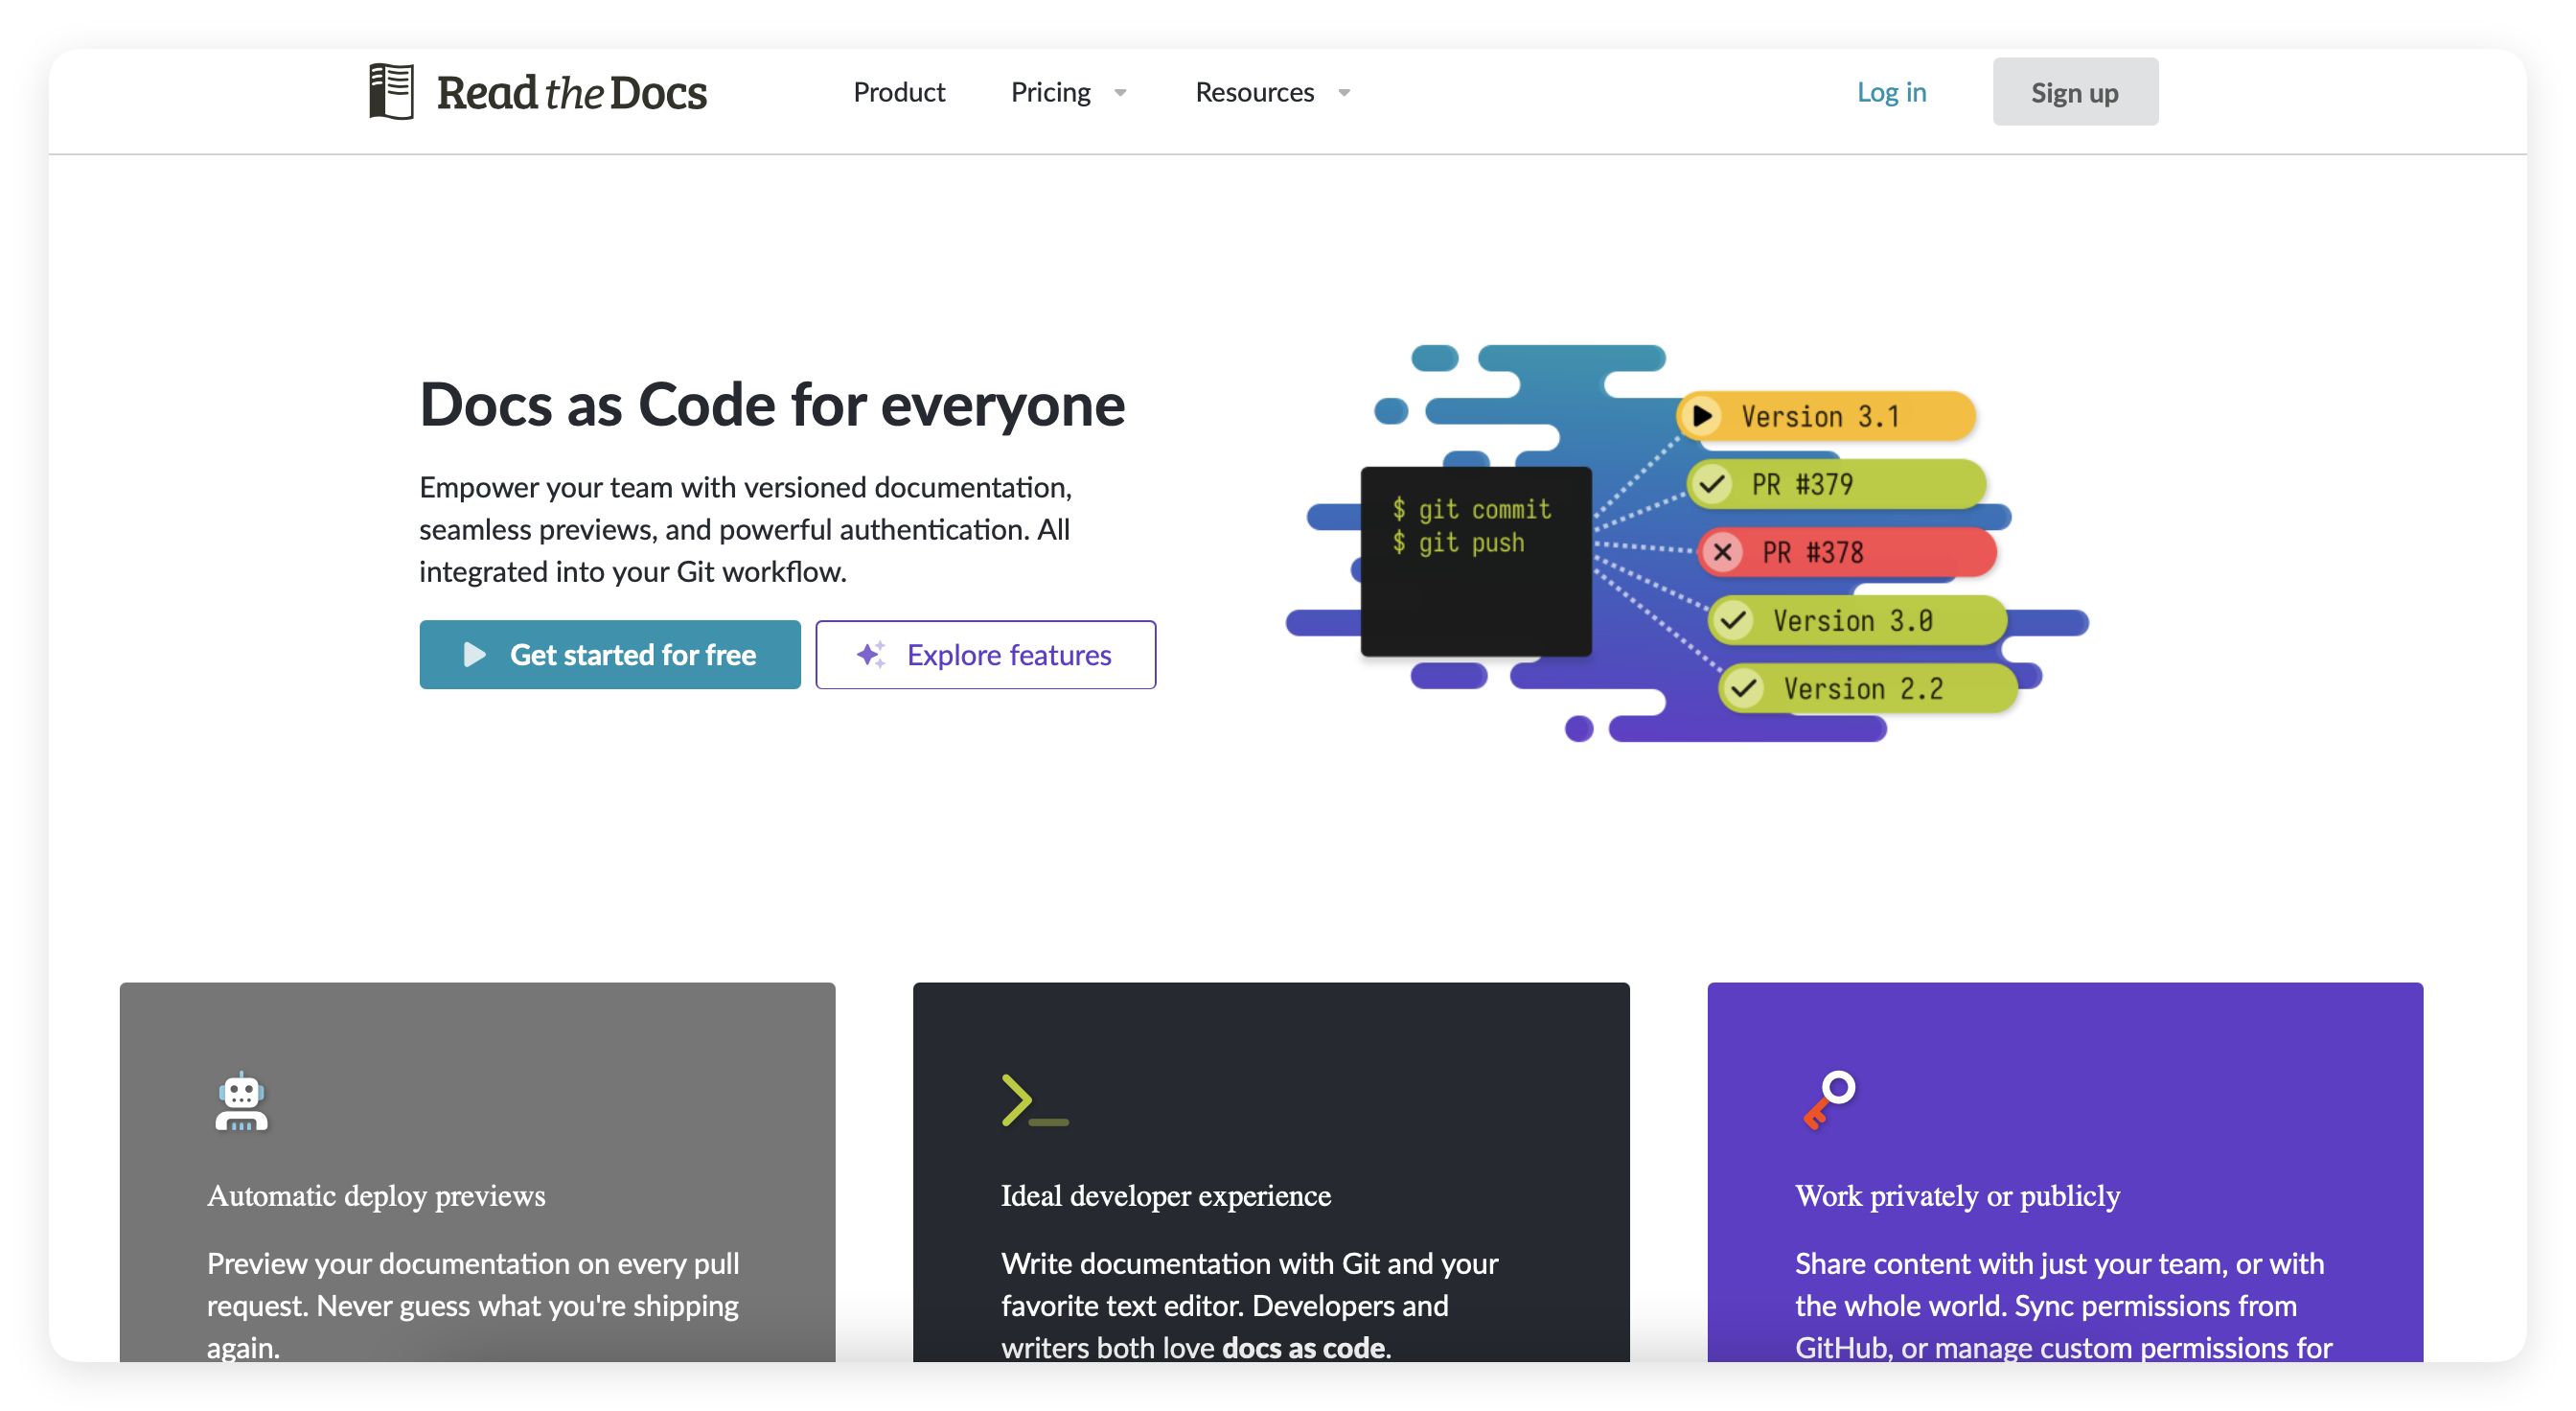Click the terminal prompt icon on developer card

[x=1034, y=1101]
